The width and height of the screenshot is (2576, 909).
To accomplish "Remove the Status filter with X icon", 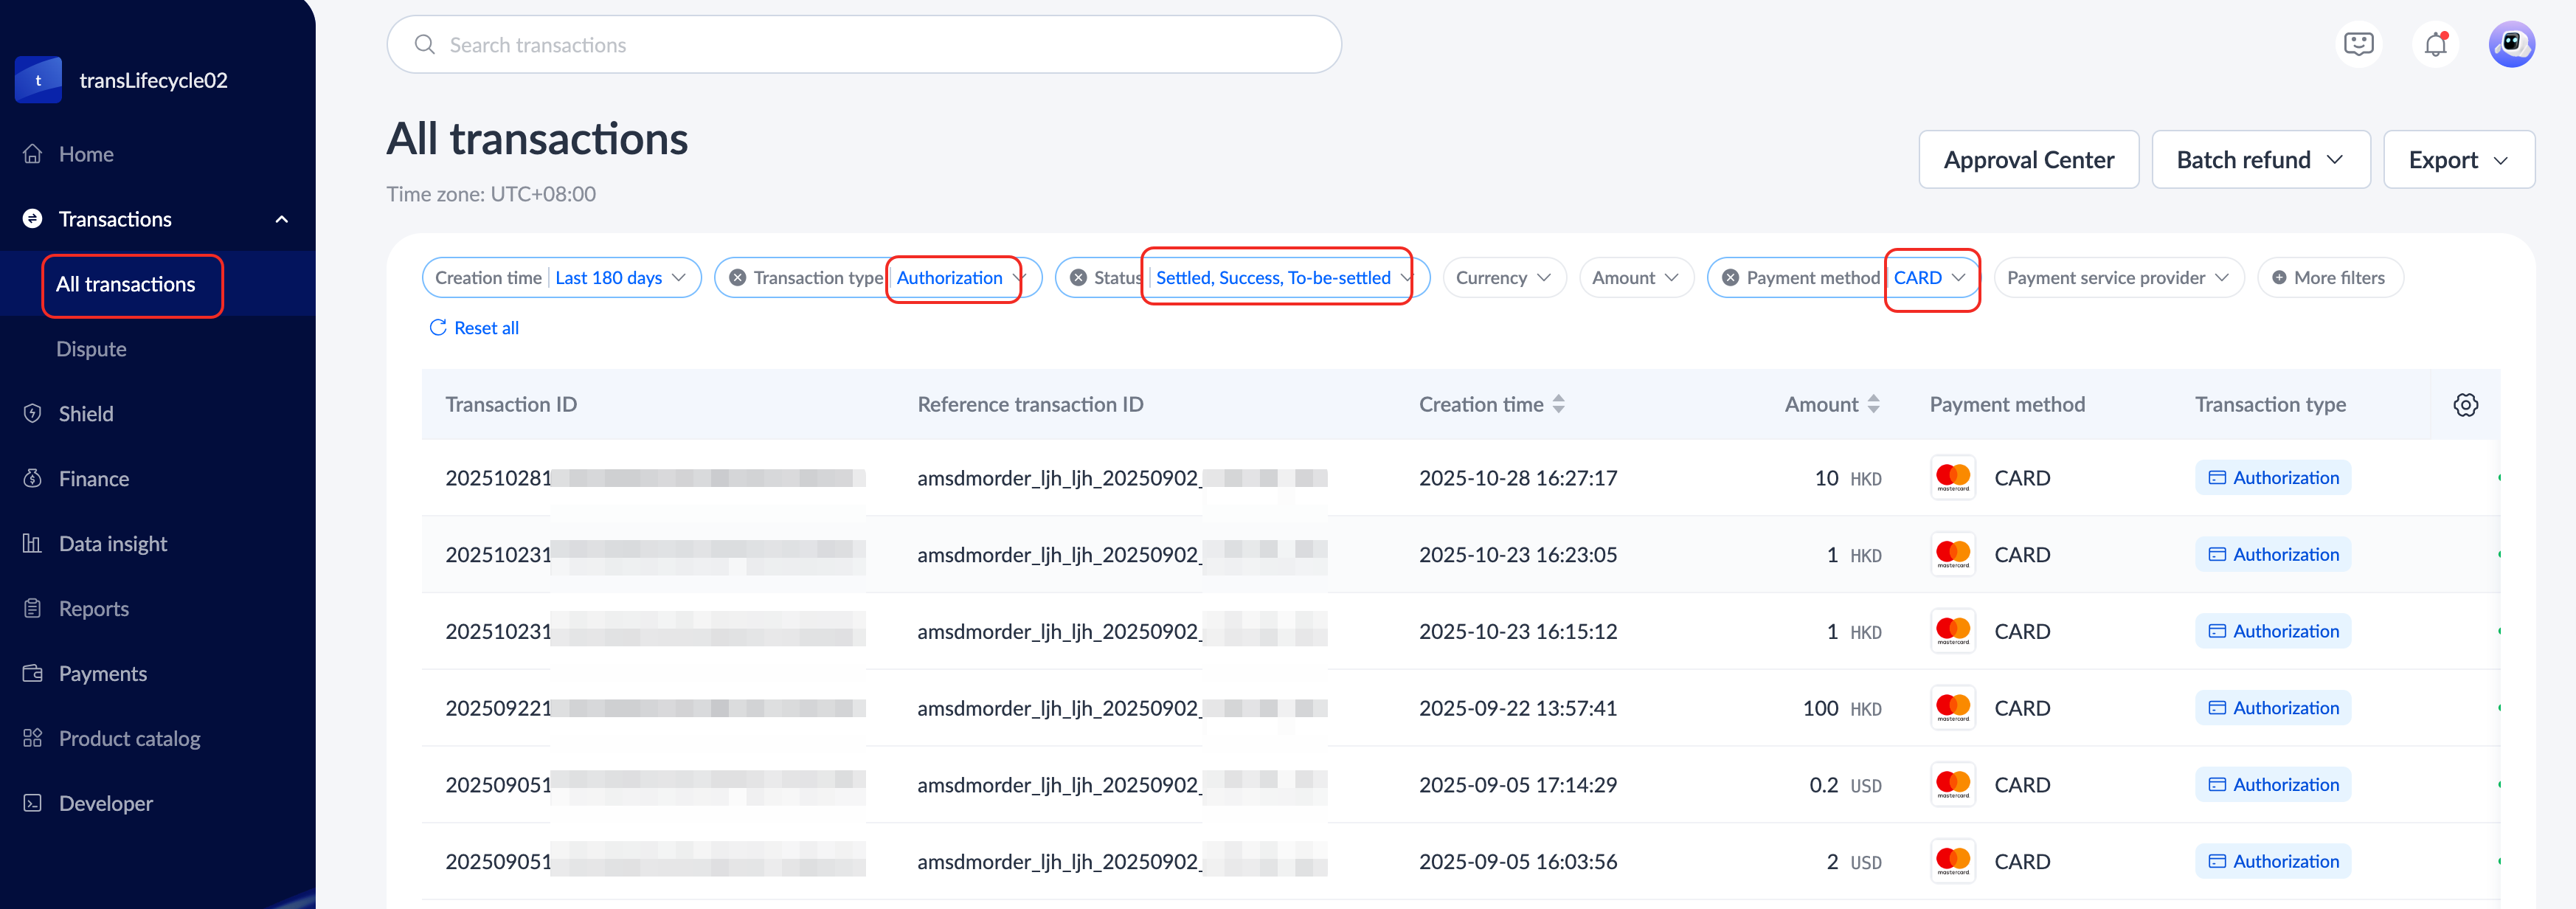I will coord(1078,278).
